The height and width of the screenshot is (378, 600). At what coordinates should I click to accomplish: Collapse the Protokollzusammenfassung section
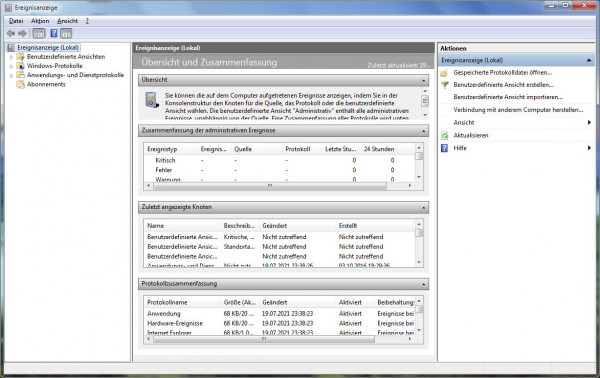point(424,284)
